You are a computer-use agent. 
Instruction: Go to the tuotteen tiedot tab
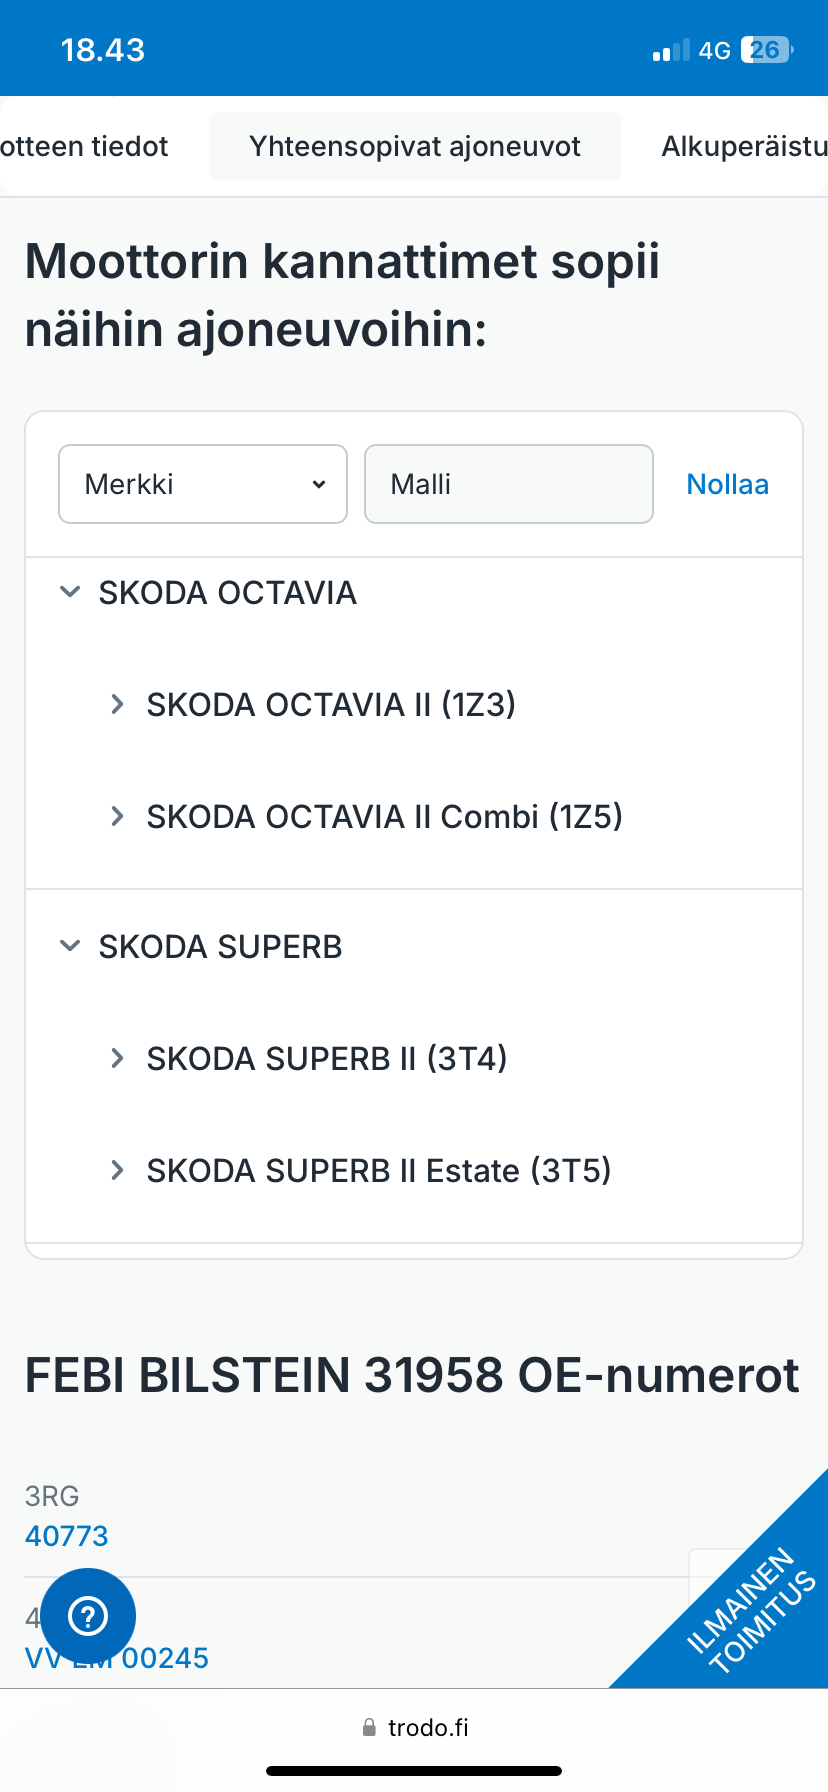(84, 146)
